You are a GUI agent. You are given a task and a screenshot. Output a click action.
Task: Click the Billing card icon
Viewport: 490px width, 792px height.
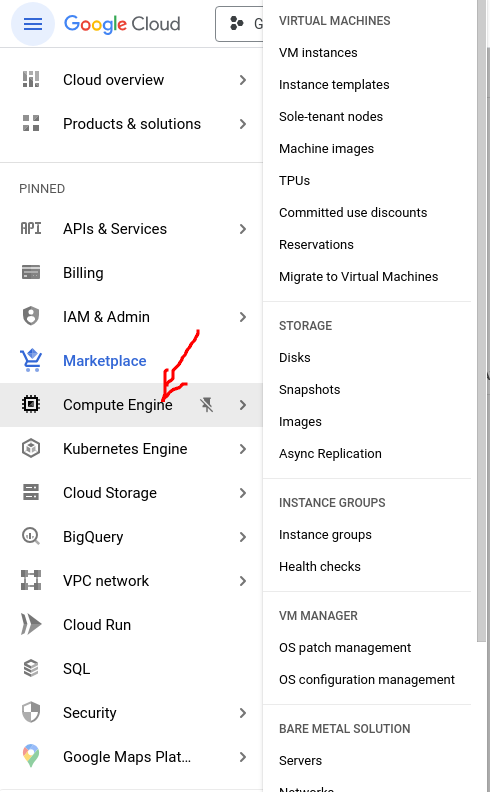[31, 272]
